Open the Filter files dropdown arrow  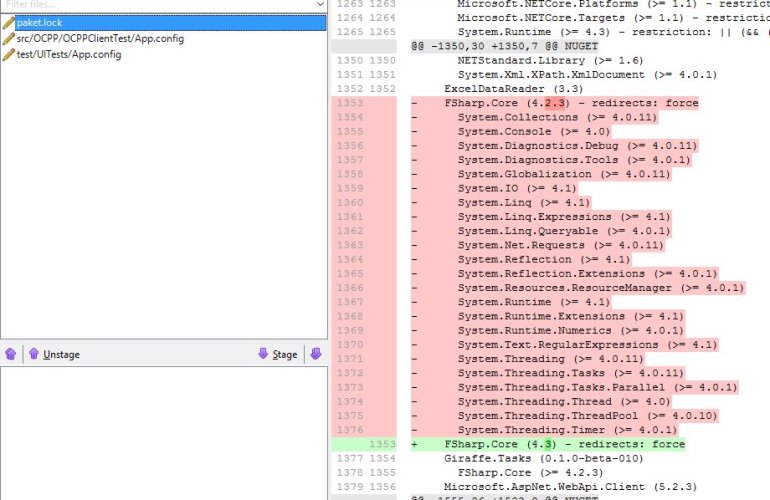tap(320, 5)
